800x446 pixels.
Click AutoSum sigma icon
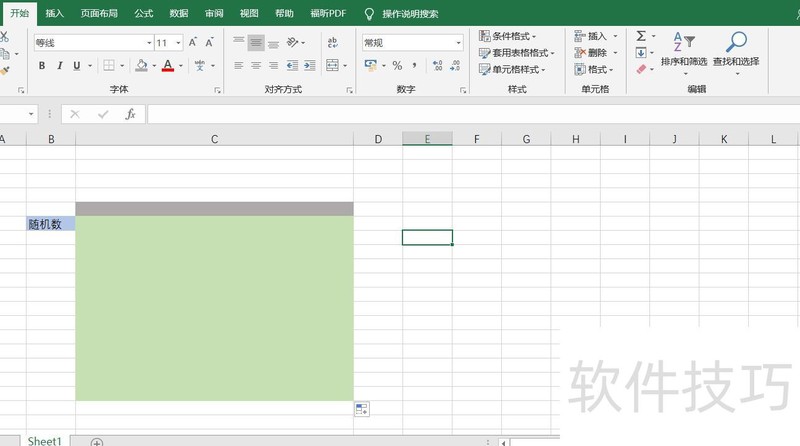tap(641, 36)
